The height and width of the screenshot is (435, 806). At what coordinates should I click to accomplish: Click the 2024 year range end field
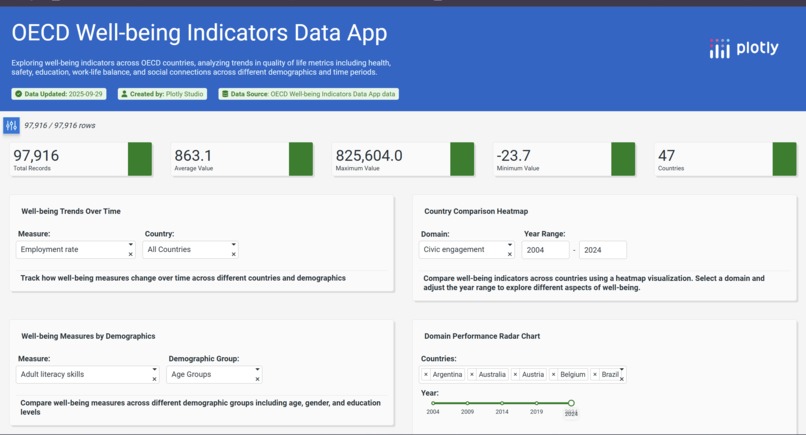point(602,250)
